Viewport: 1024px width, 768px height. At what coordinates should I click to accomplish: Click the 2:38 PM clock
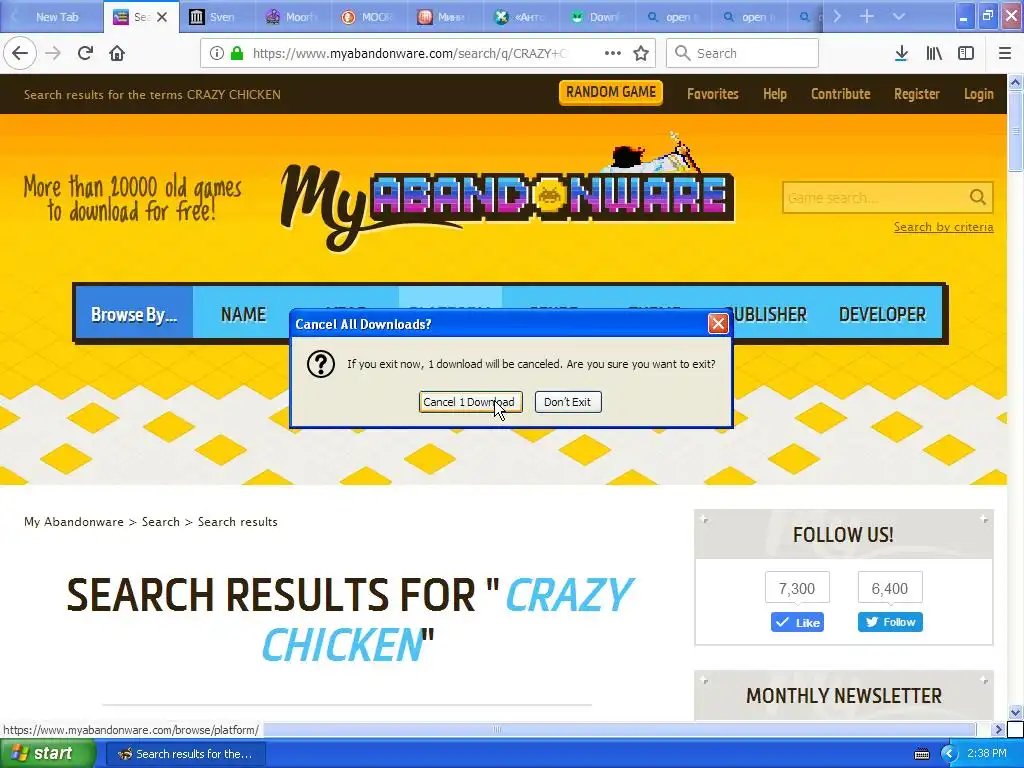(987, 754)
